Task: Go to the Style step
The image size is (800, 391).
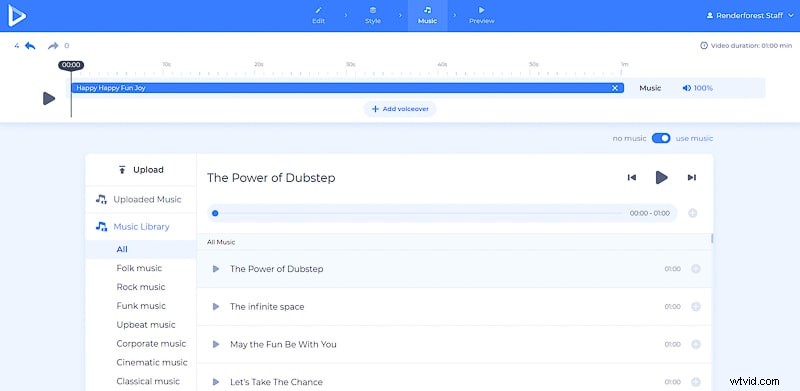Action: click(373, 15)
